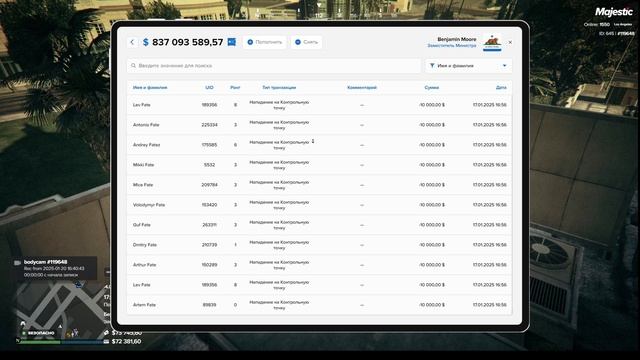
Task: Open the faction emblem avatar
Action: click(492, 42)
